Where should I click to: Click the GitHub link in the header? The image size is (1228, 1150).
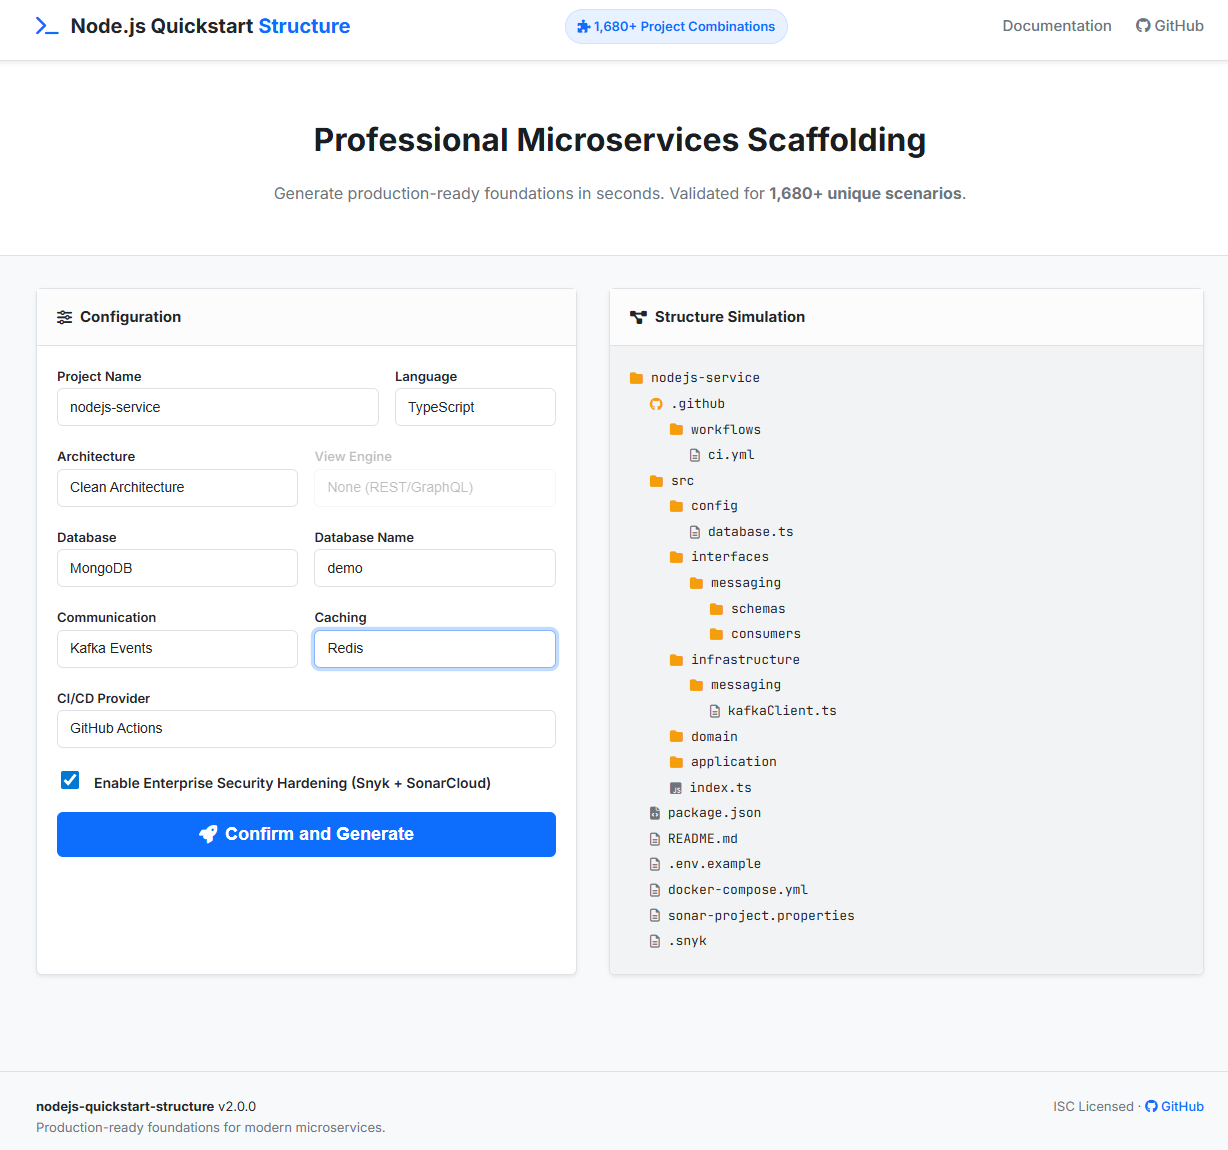pyautogui.click(x=1169, y=25)
